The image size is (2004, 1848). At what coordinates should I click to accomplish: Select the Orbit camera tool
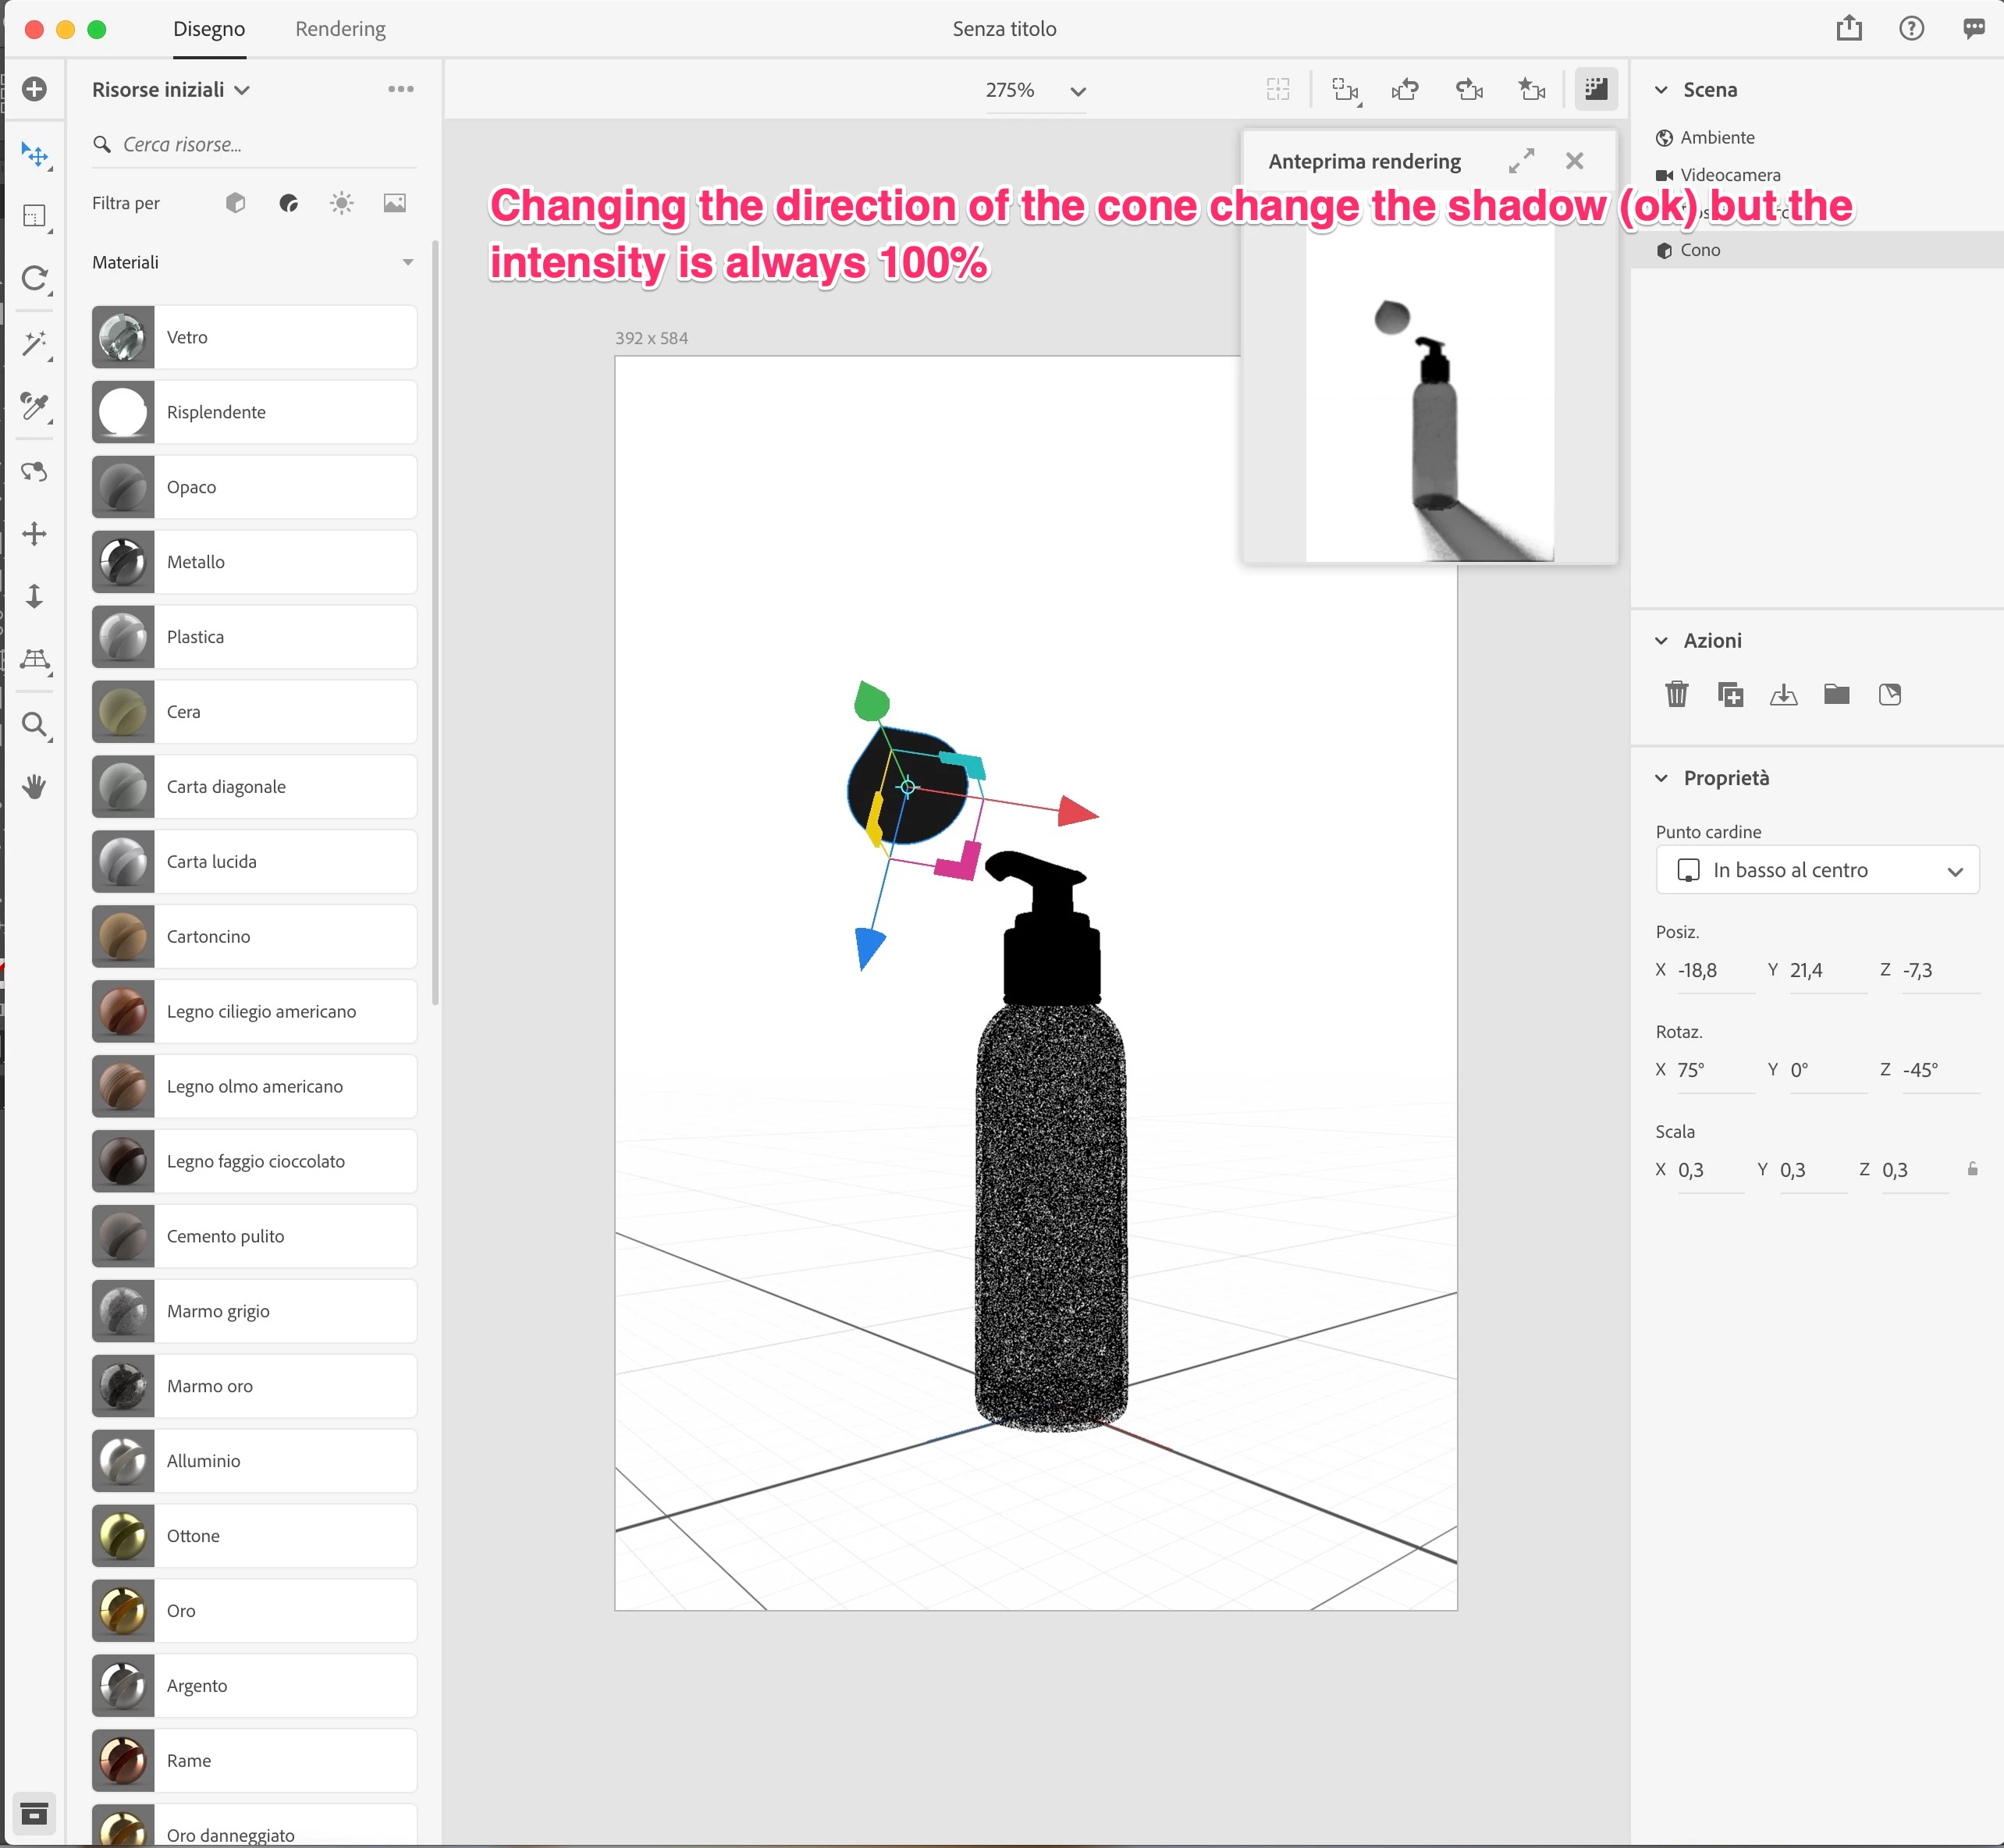coord(34,471)
